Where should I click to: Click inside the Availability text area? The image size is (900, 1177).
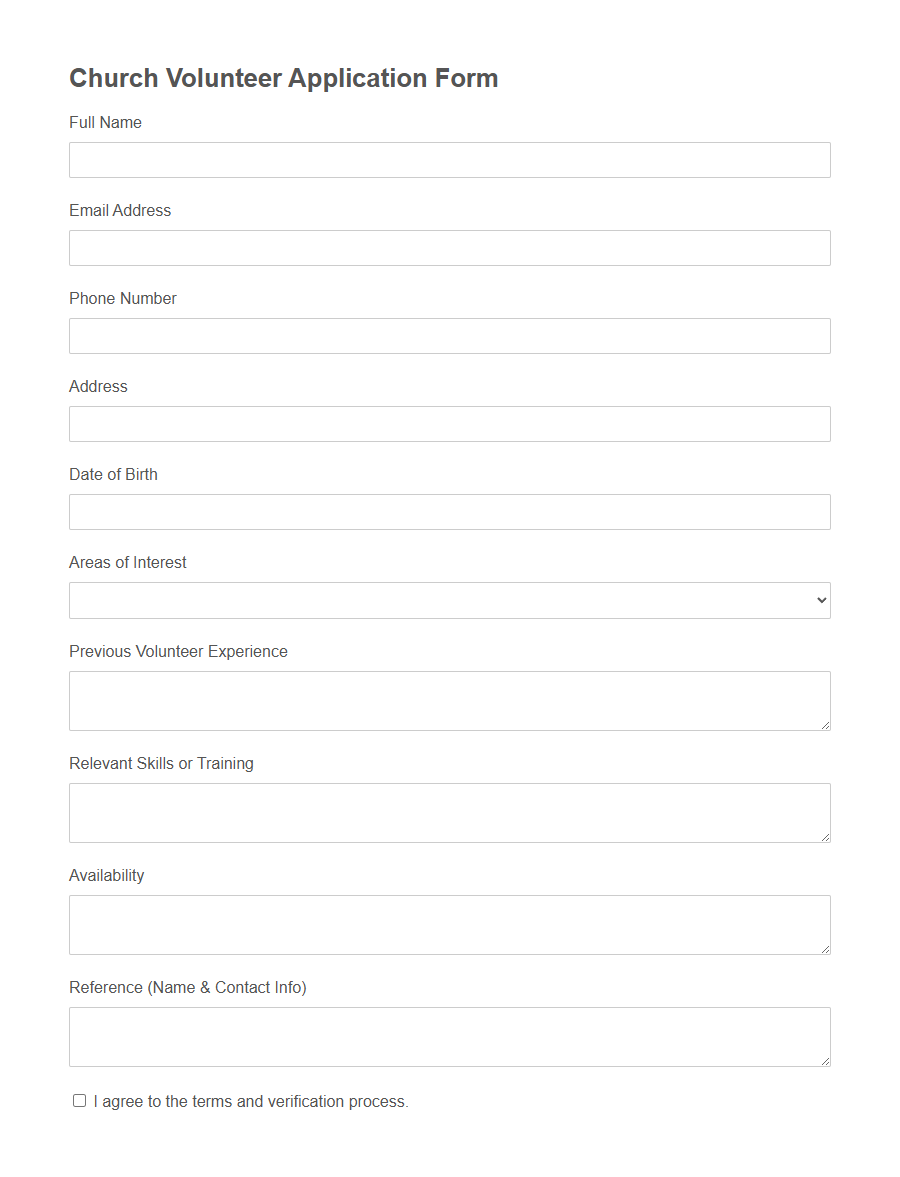[x=449, y=924]
